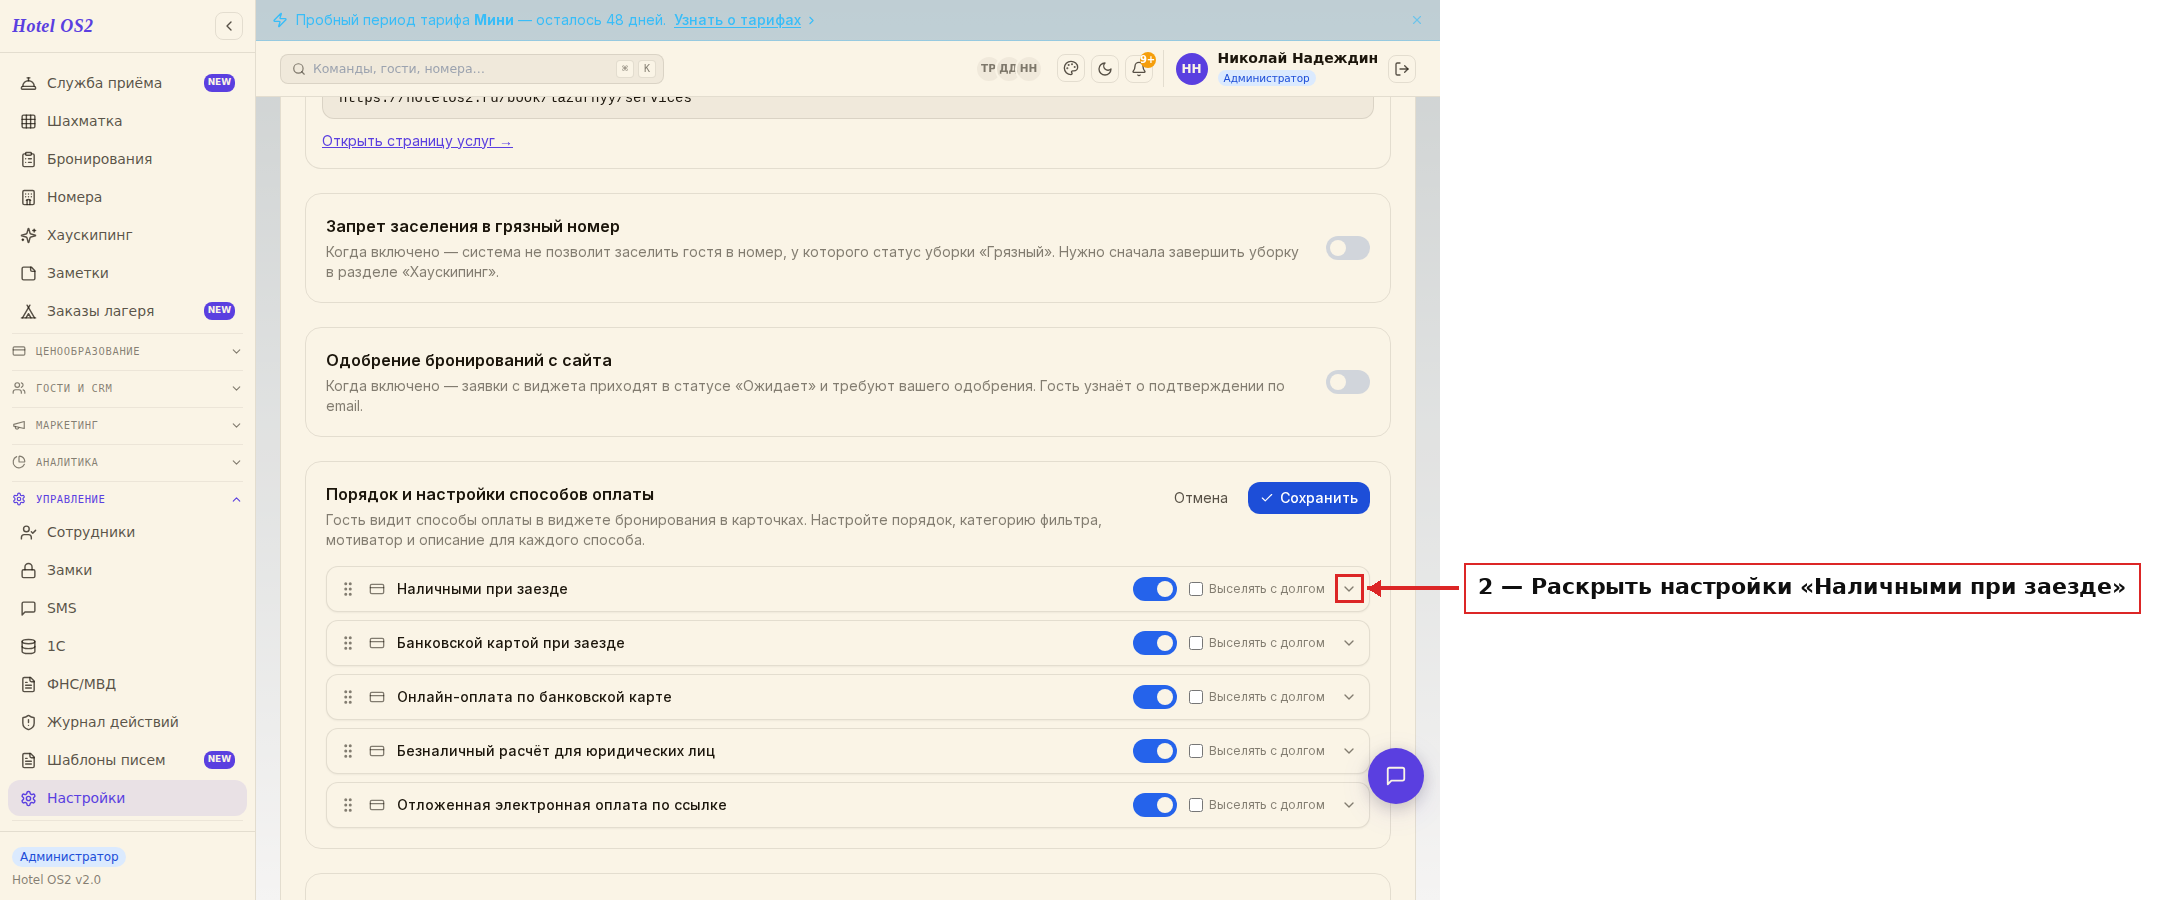Grab drag handle for Наличными при заезде
The height and width of the screenshot is (900, 2164).
pyautogui.click(x=348, y=589)
